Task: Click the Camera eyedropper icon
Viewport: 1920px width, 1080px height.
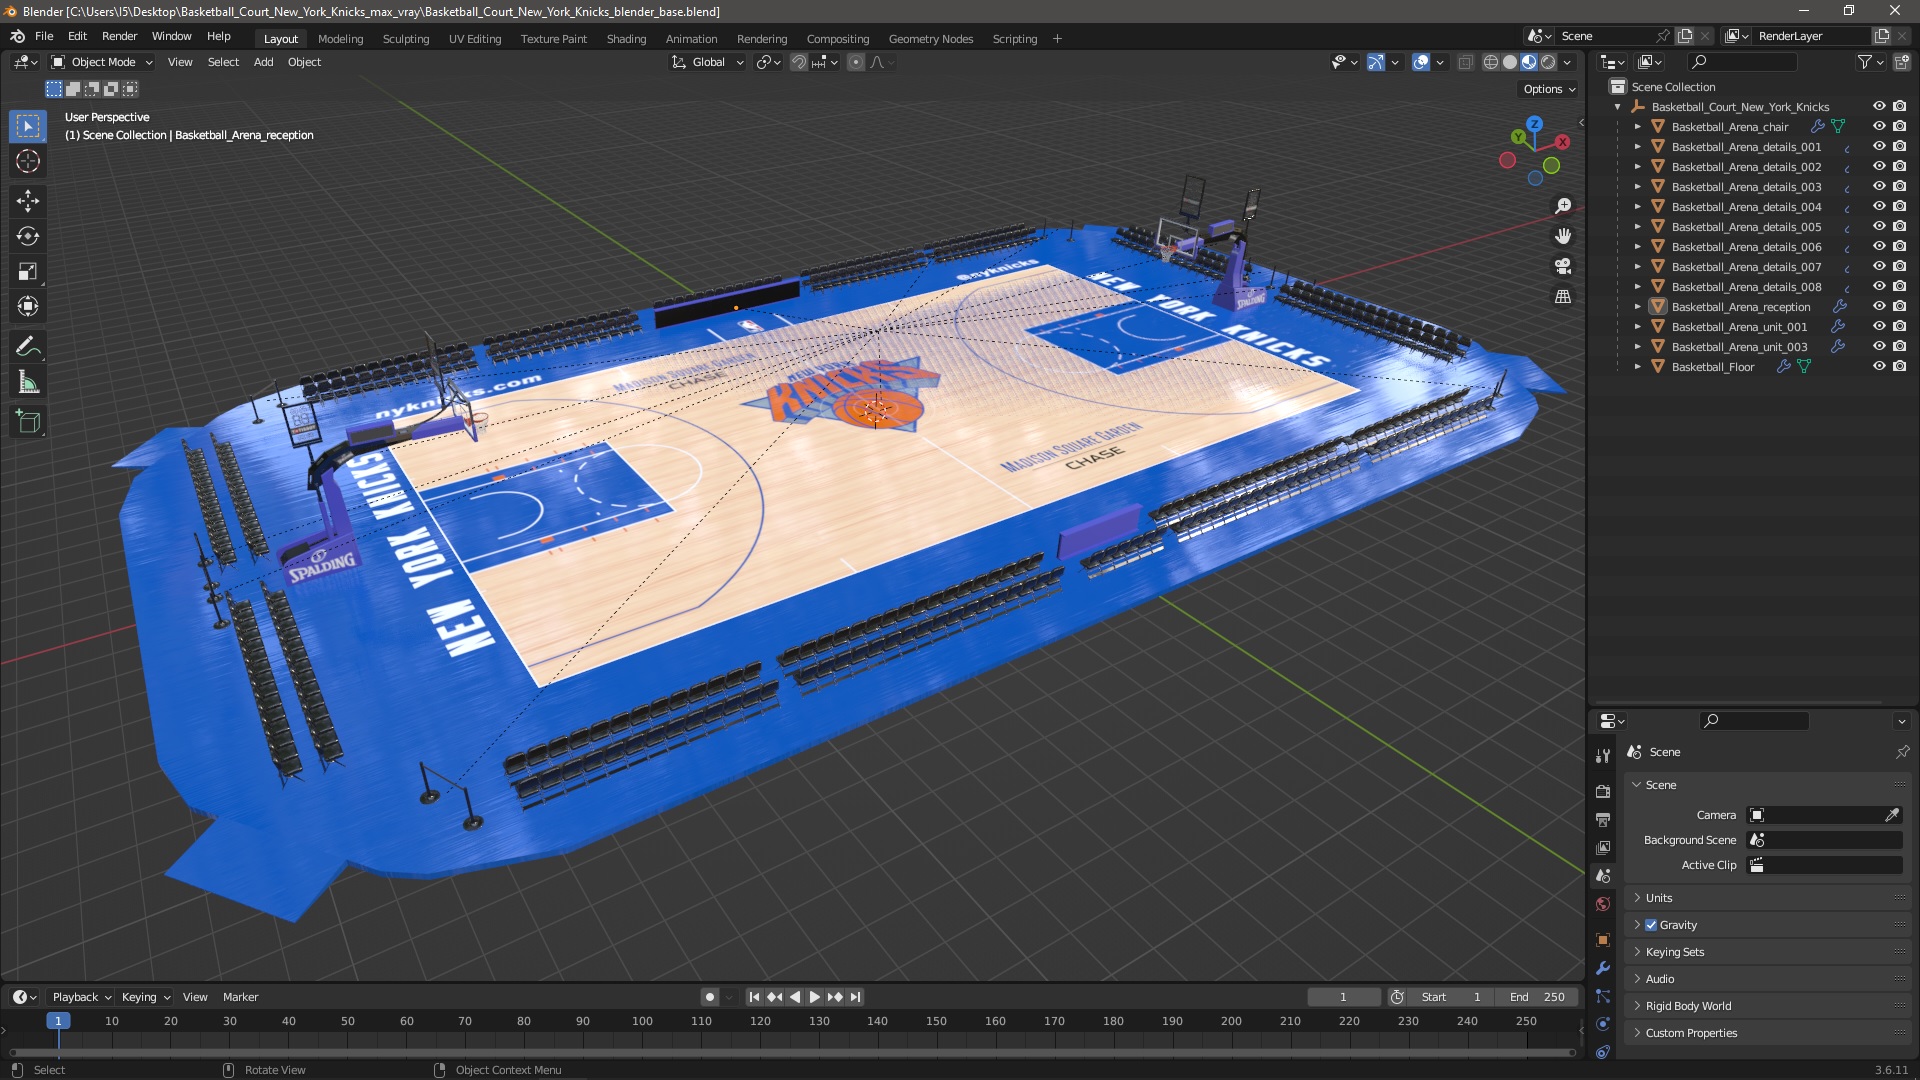Action: [x=1892, y=815]
